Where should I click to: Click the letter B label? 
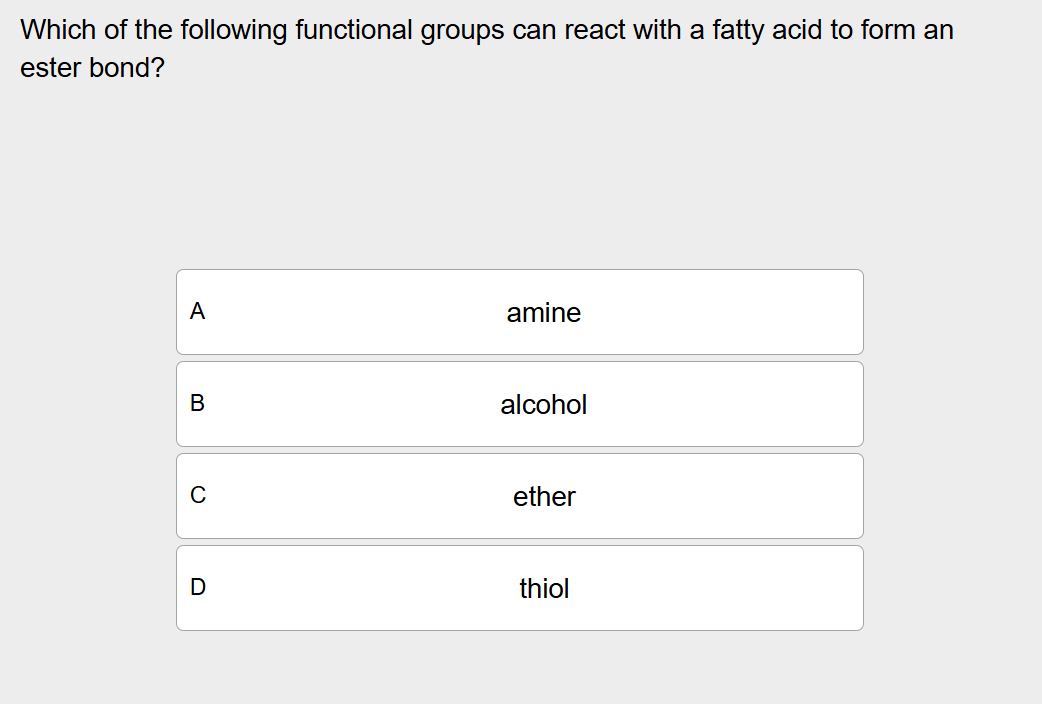196,404
